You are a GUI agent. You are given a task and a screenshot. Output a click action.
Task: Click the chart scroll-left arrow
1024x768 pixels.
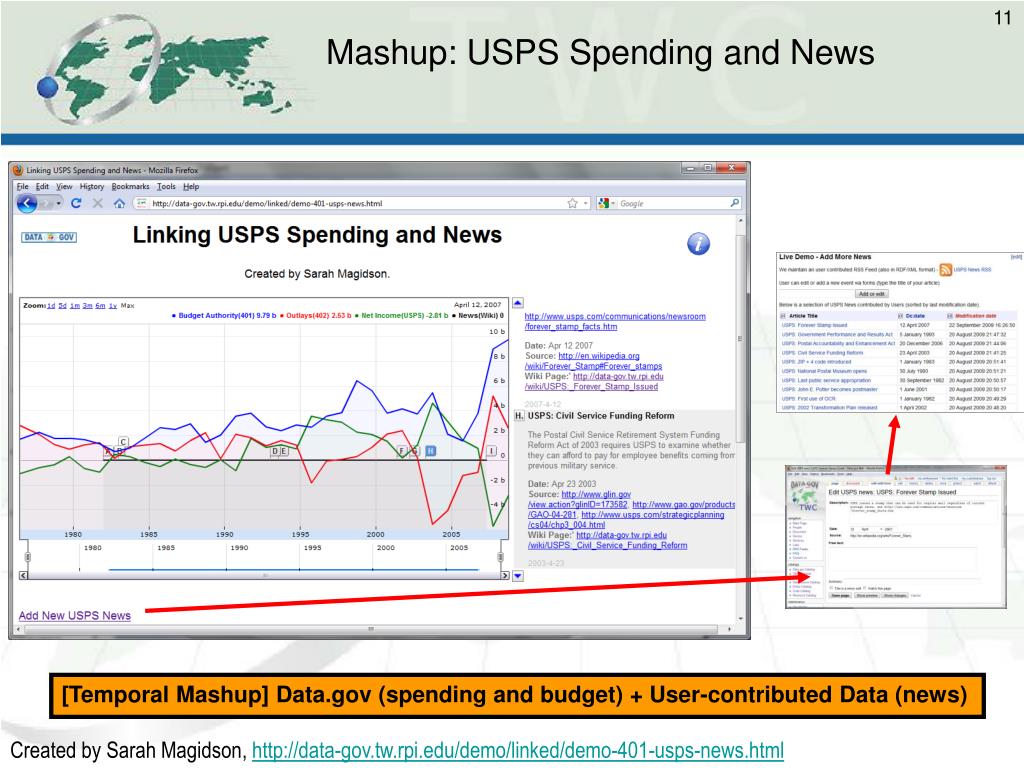point(24,575)
